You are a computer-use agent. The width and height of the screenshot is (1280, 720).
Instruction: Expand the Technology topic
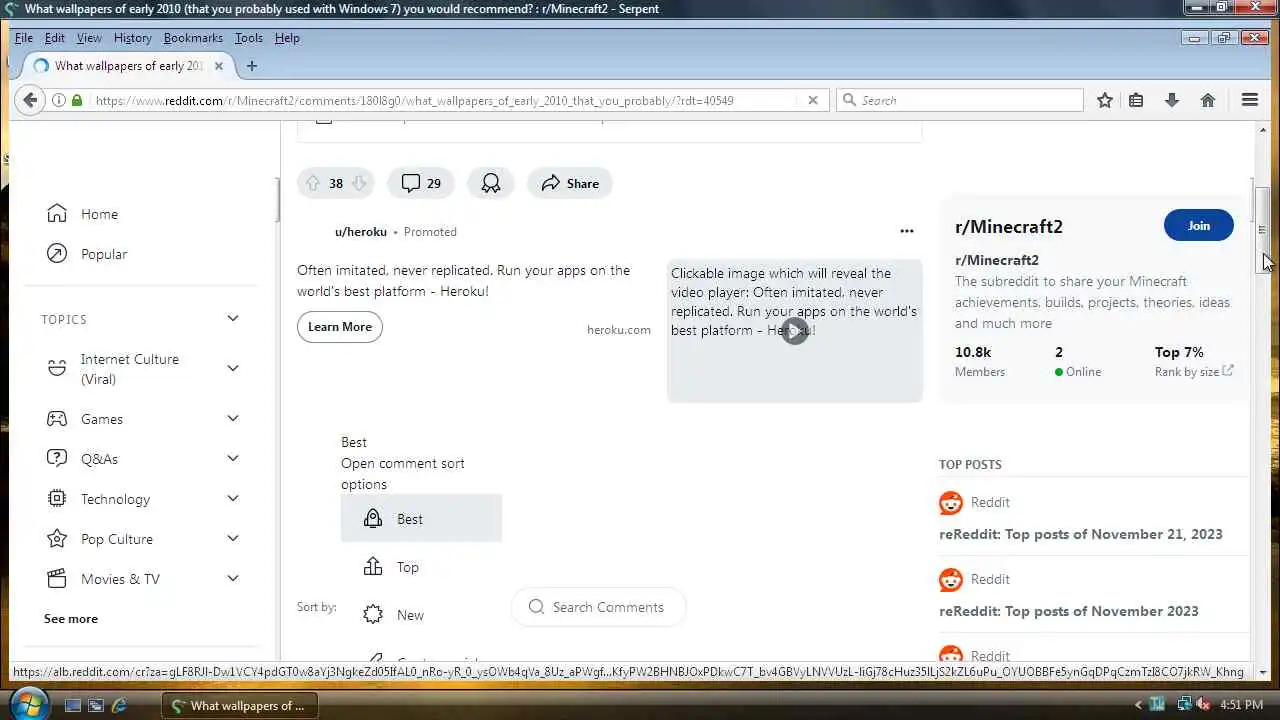233,498
